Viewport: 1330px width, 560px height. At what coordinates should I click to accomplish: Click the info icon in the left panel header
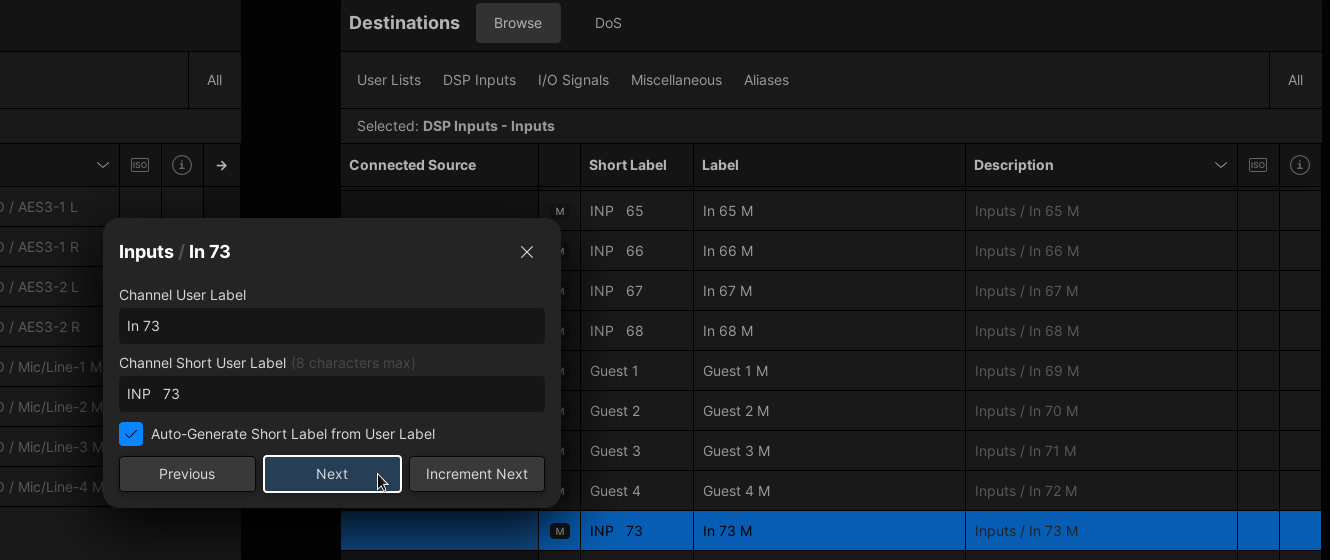(181, 165)
